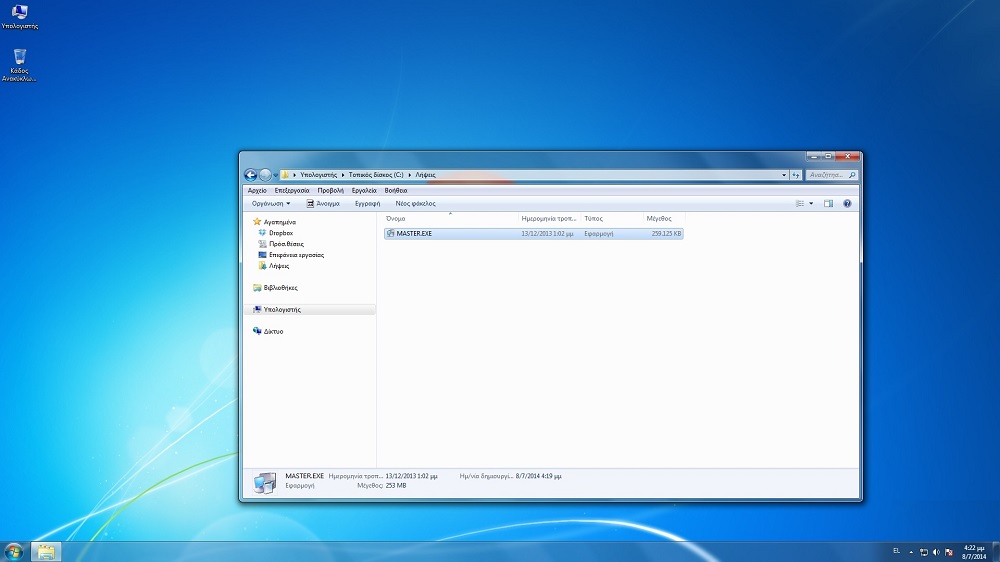
Task: Show hidden tray icons arrow
Action: tap(911, 552)
